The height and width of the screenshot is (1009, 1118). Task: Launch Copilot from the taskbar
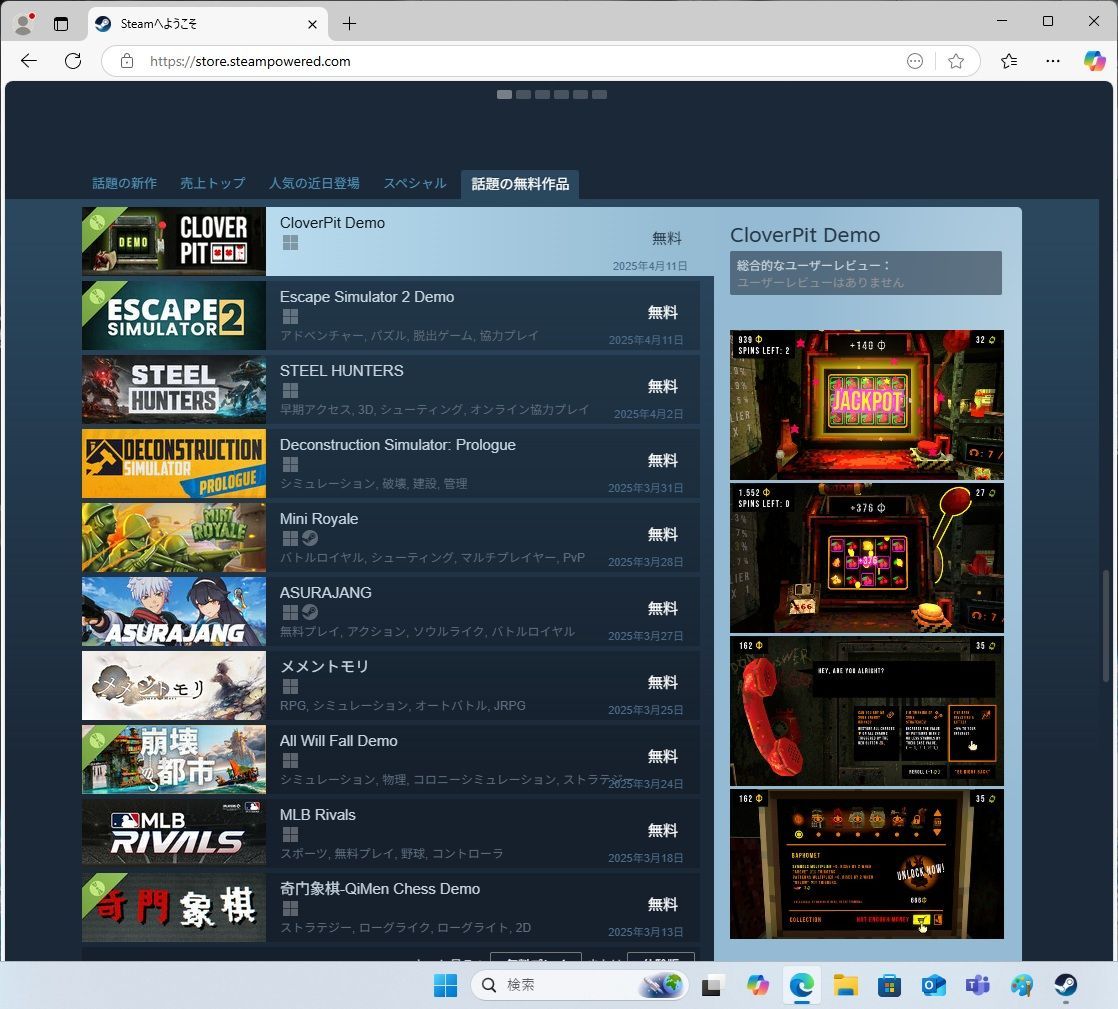click(757, 985)
